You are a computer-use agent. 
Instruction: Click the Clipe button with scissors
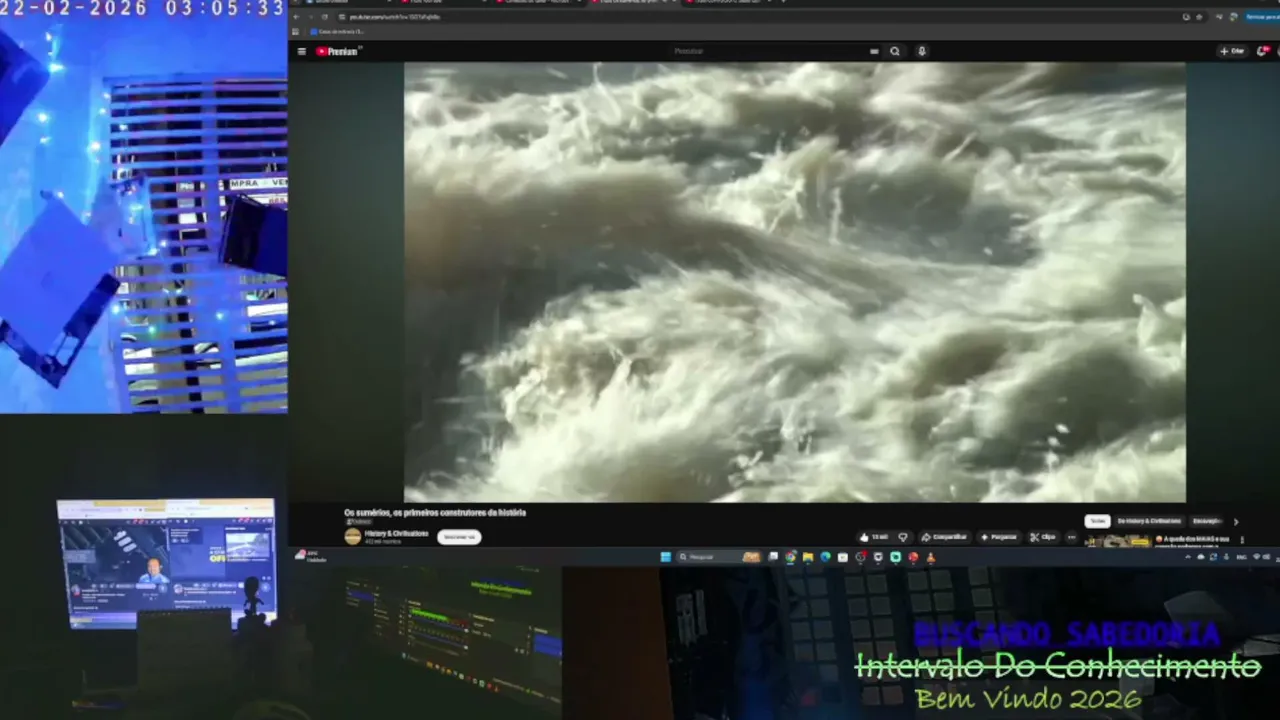(x=1043, y=537)
